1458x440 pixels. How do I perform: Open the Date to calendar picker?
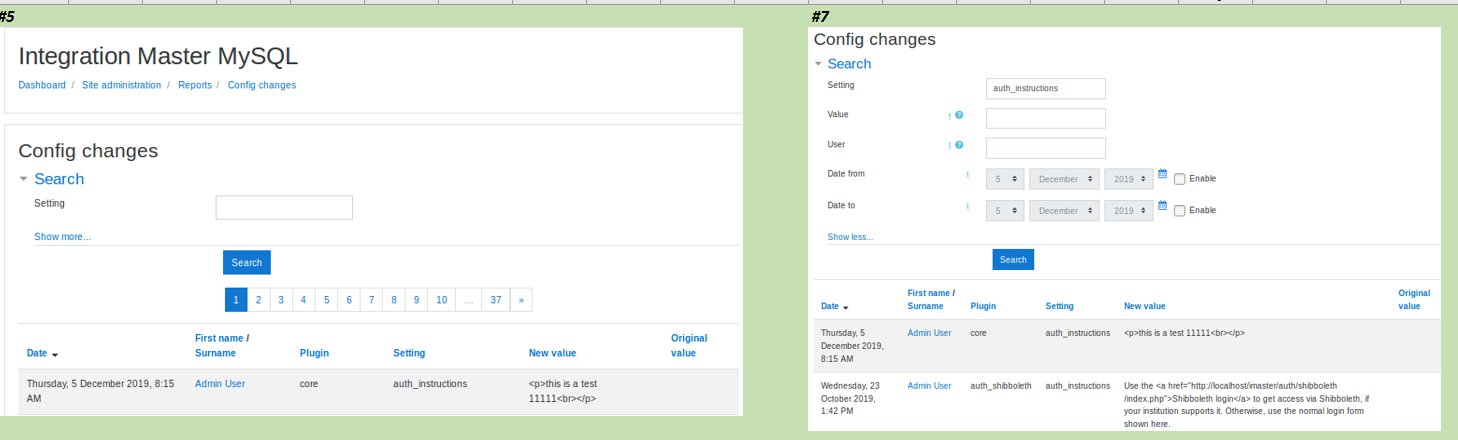coord(1163,206)
